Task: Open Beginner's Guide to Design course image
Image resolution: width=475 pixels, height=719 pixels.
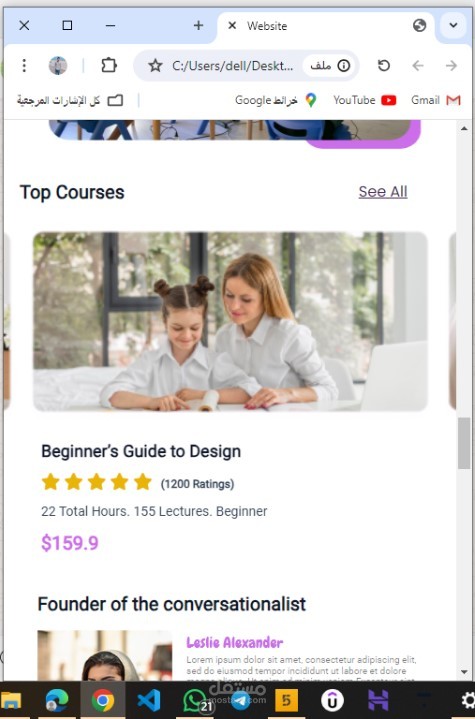Action: pyautogui.click(x=230, y=321)
